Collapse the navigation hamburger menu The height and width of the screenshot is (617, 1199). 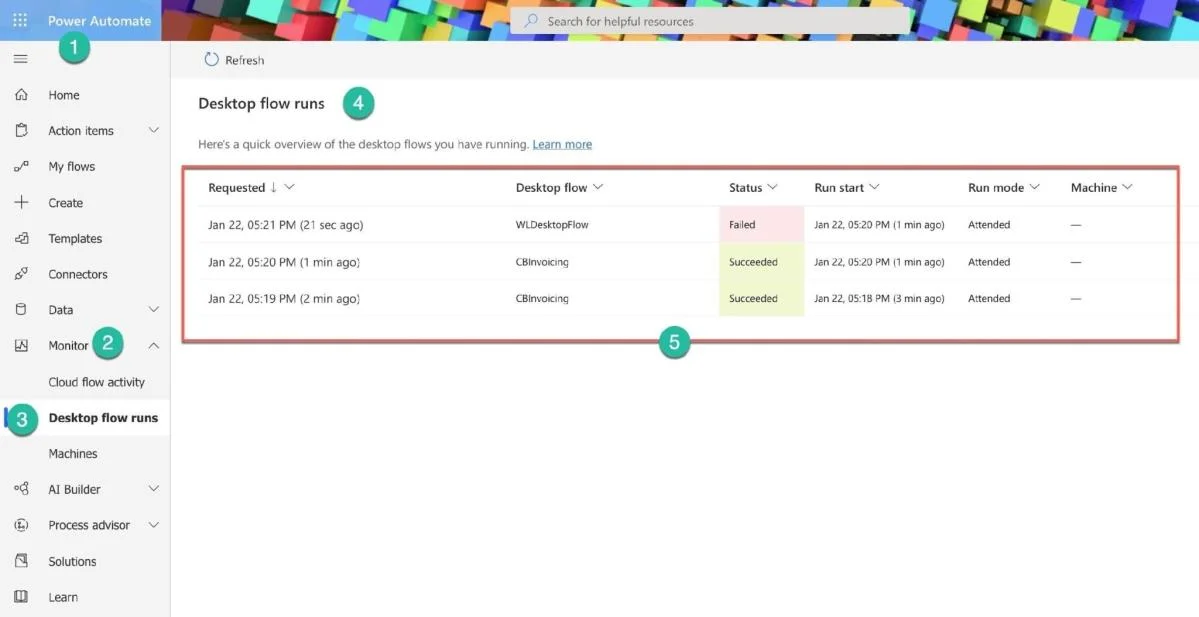[21, 59]
